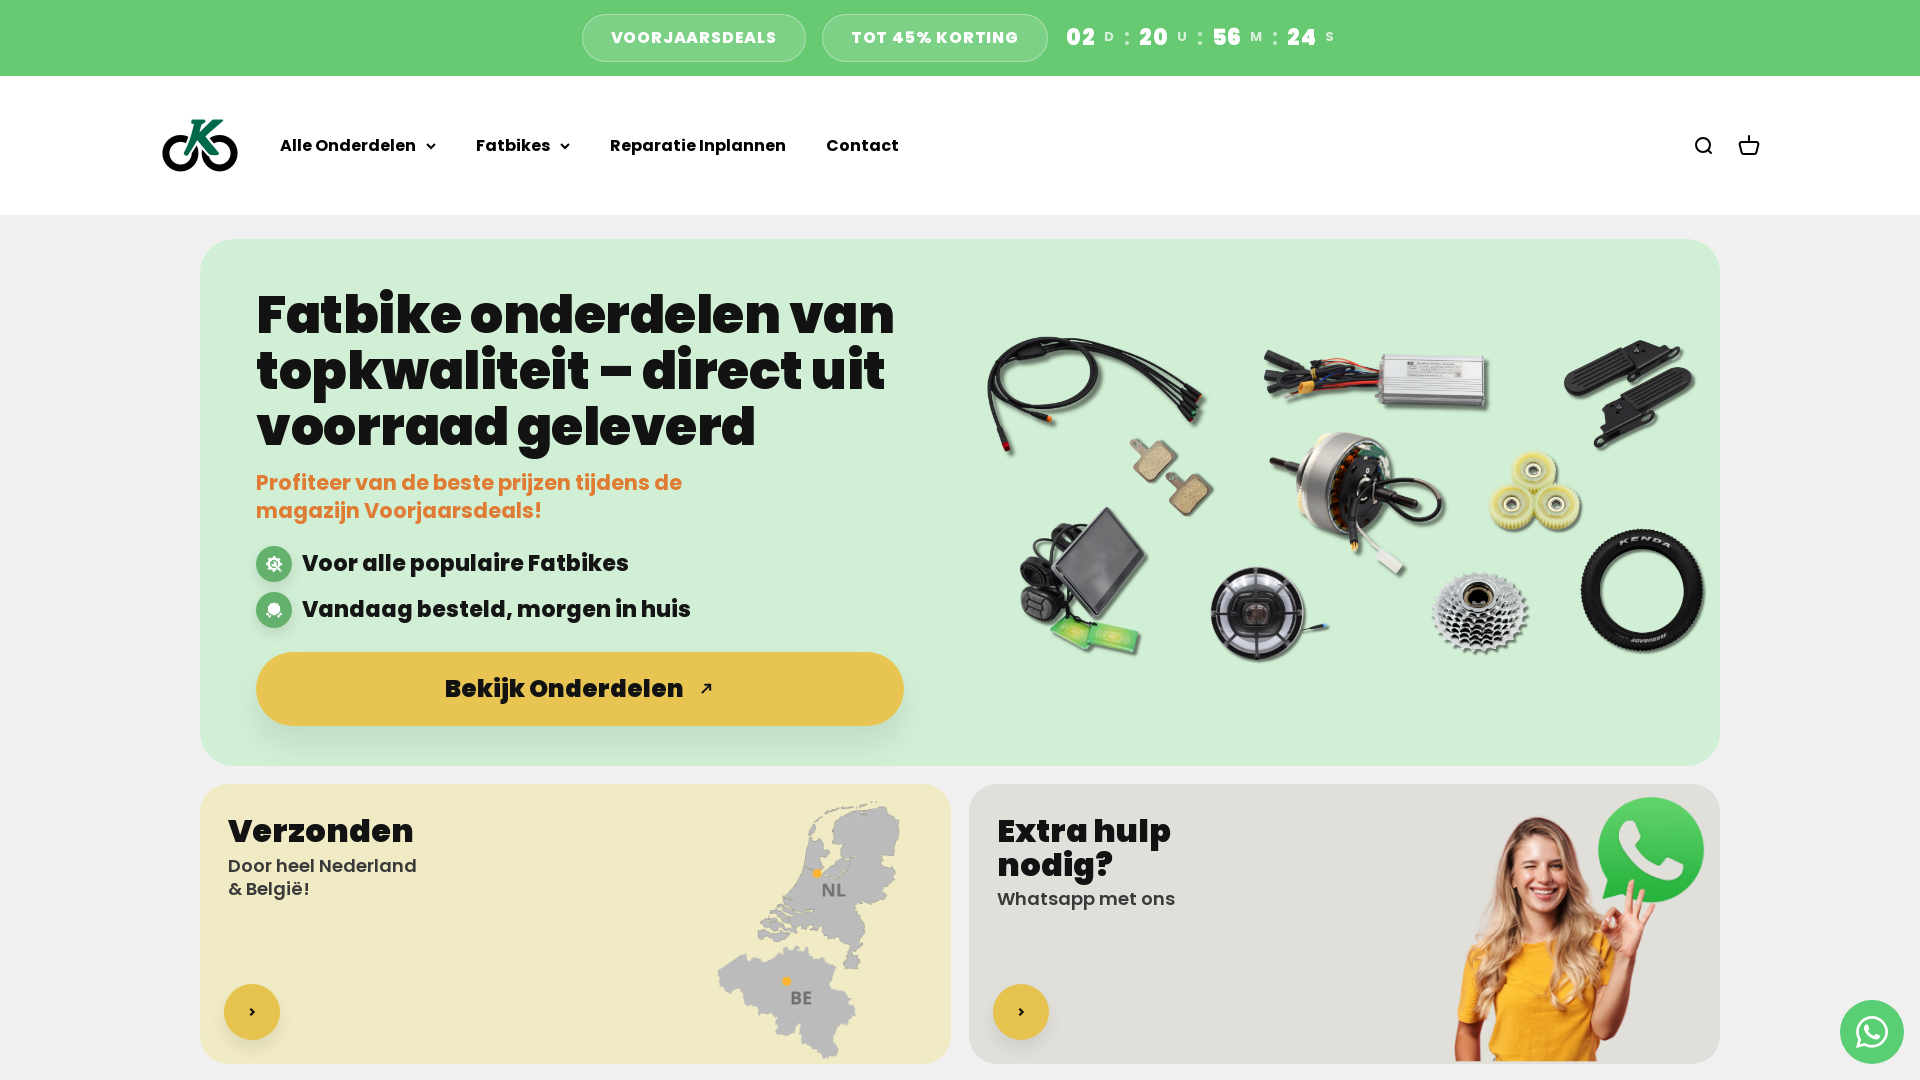
Task: Click the arrow button on Extra hulp card
Action: click(1021, 1012)
